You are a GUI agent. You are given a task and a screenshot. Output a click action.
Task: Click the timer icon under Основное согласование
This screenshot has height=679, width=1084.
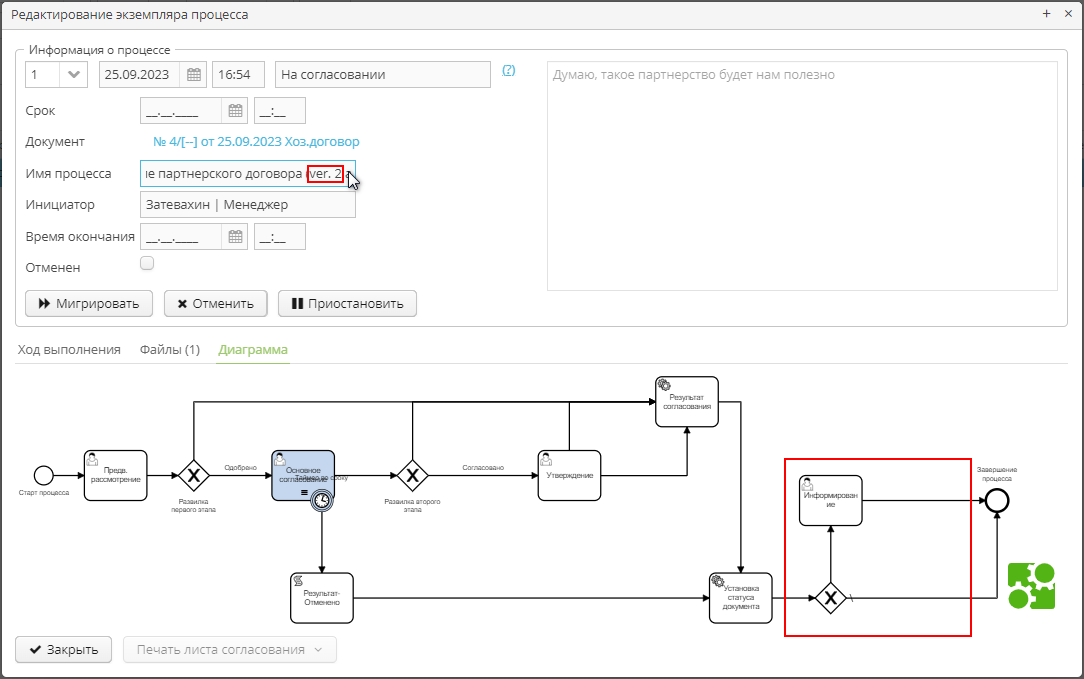[320, 500]
